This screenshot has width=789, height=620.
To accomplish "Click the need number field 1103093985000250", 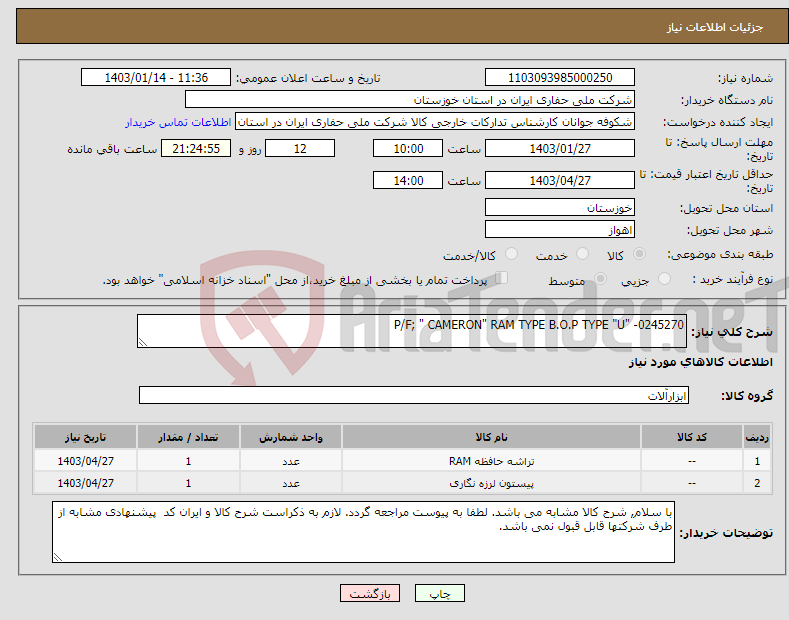I will click(560, 78).
